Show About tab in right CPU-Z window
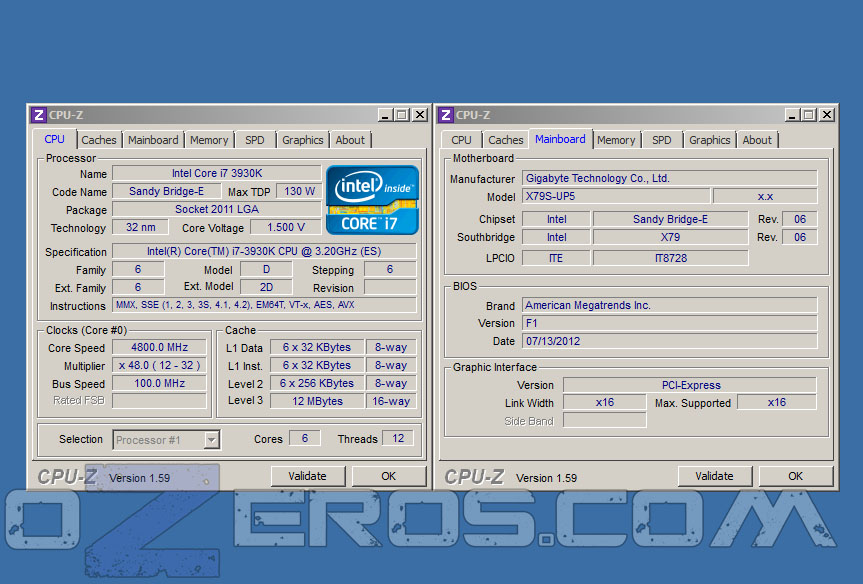The height and width of the screenshot is (584, 863). 757,140
